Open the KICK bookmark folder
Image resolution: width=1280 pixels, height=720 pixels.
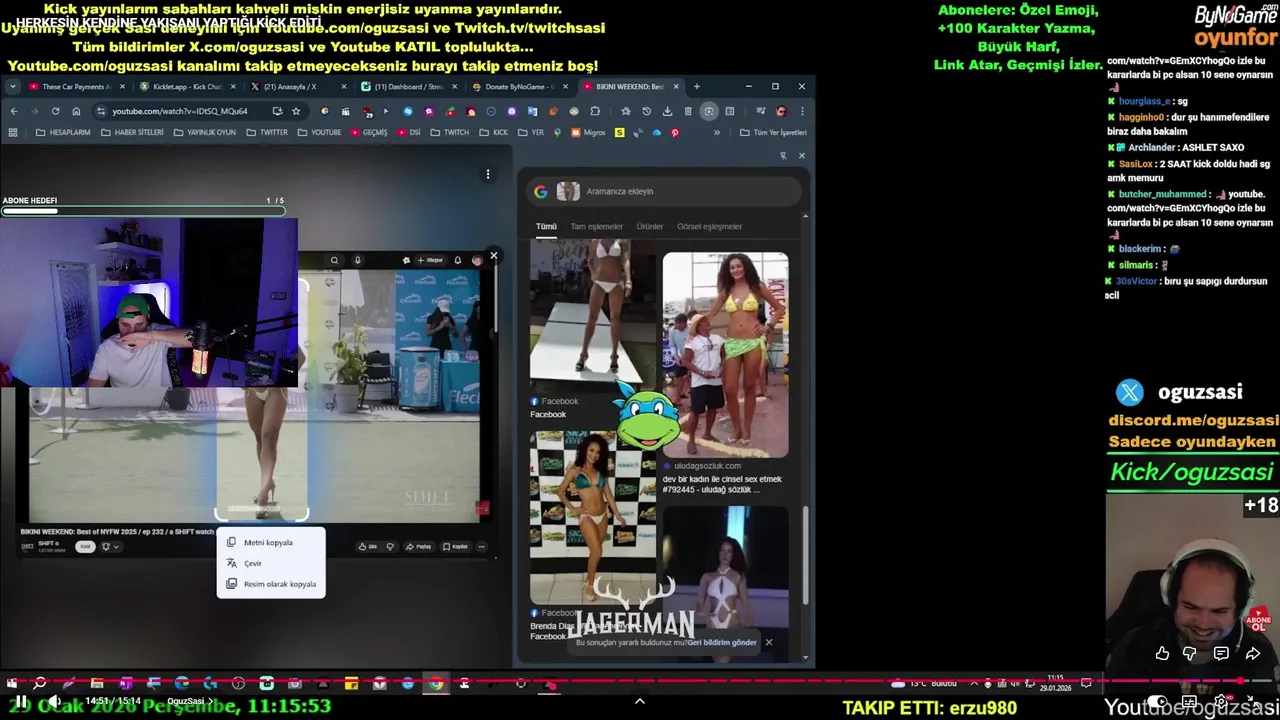pyautogui.click(x=494, y=132)
